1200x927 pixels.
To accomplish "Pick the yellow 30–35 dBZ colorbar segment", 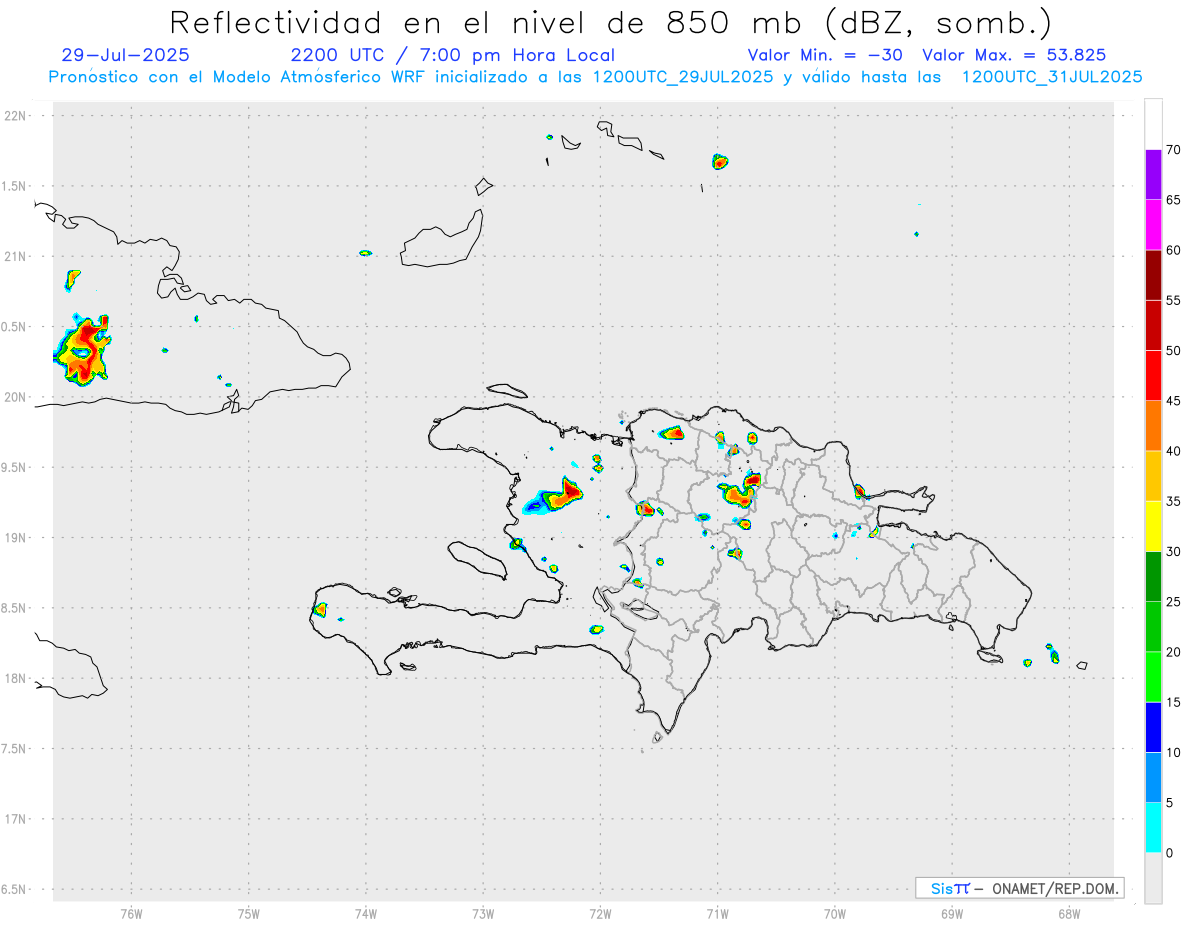I will 1153,526.
